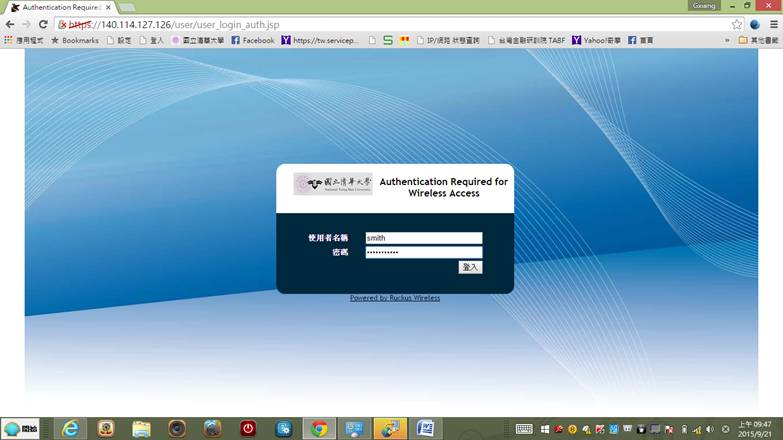The image size is (783, 440).
Task: Select the Authentication Required browser tab
Action: [x=60, y=7]
